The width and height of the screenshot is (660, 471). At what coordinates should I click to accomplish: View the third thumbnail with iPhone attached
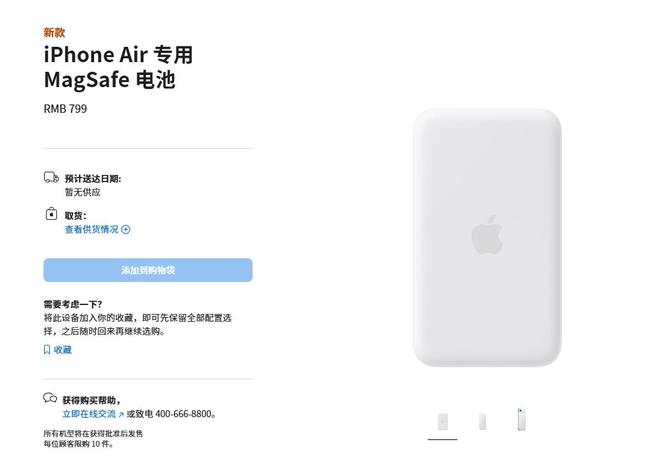tap(521, 420)
